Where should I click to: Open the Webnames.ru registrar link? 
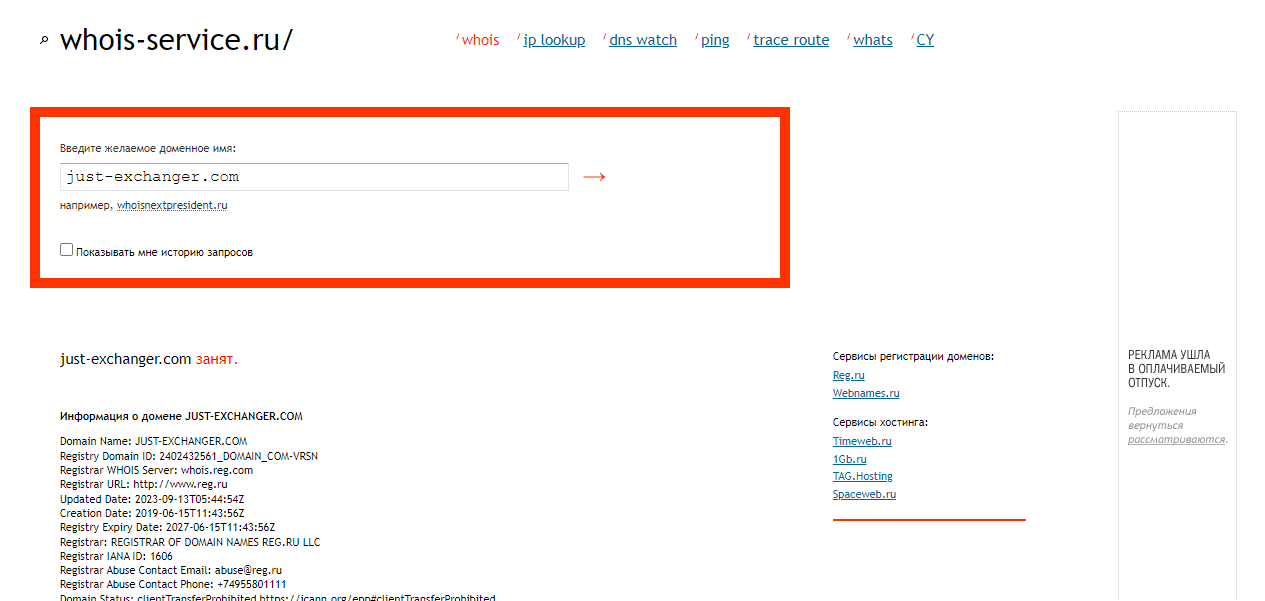click(x=866, y=393)
